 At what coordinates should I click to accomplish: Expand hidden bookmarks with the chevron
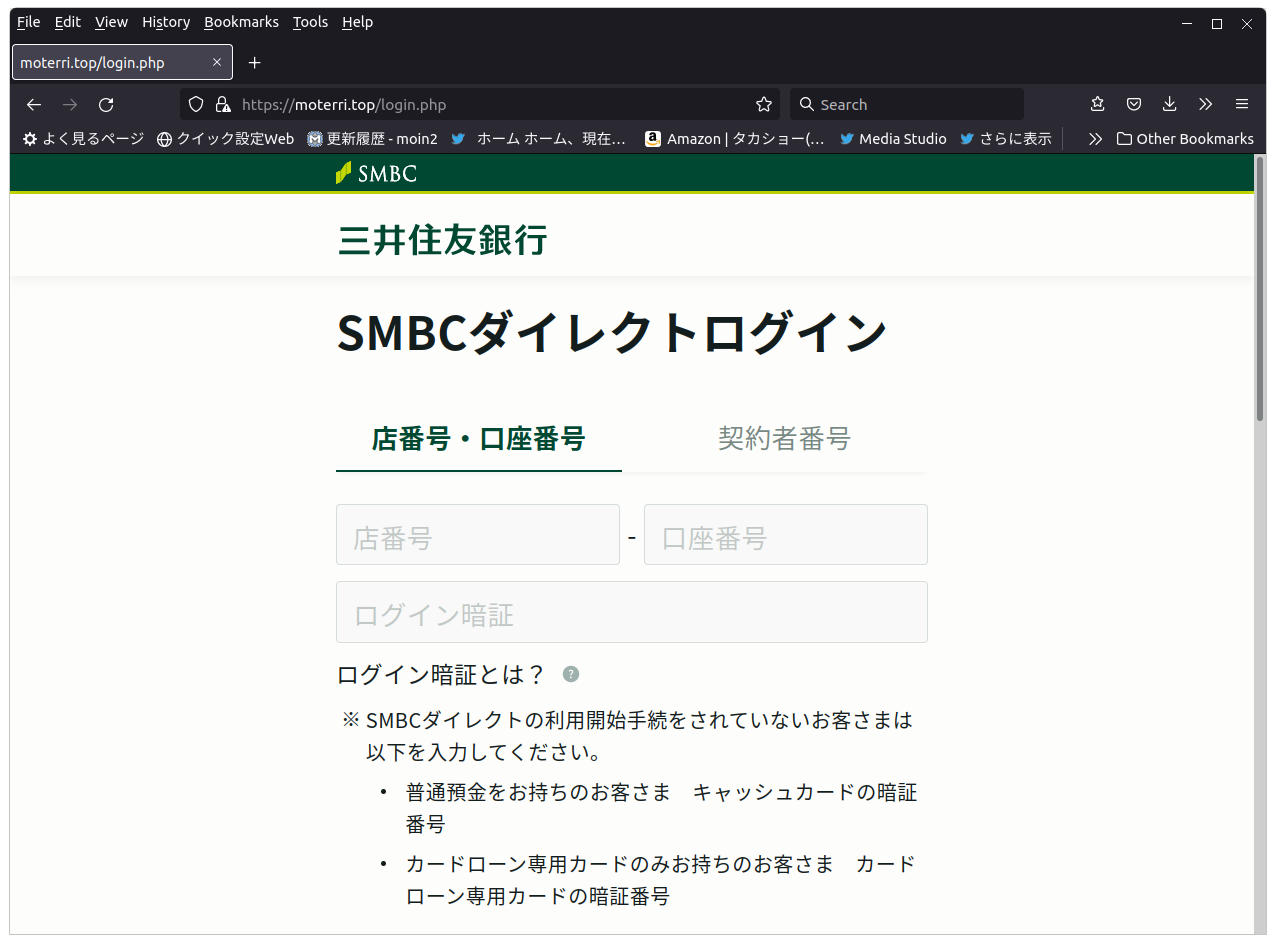1094,139
